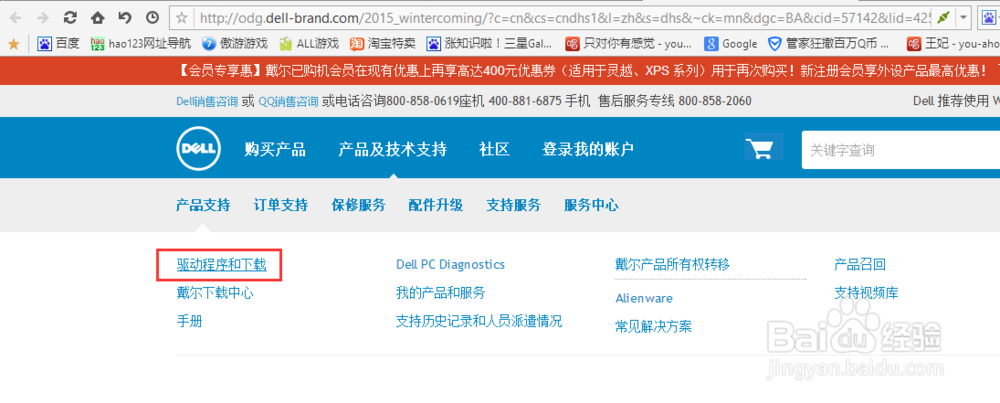
Task: Click the 驱动程序和下载 link
Action: 221,265
